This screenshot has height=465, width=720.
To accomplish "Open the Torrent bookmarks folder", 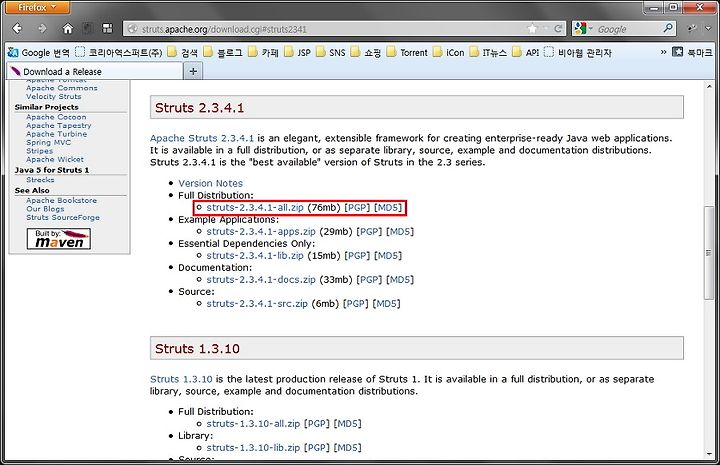I will click(407, 52).
